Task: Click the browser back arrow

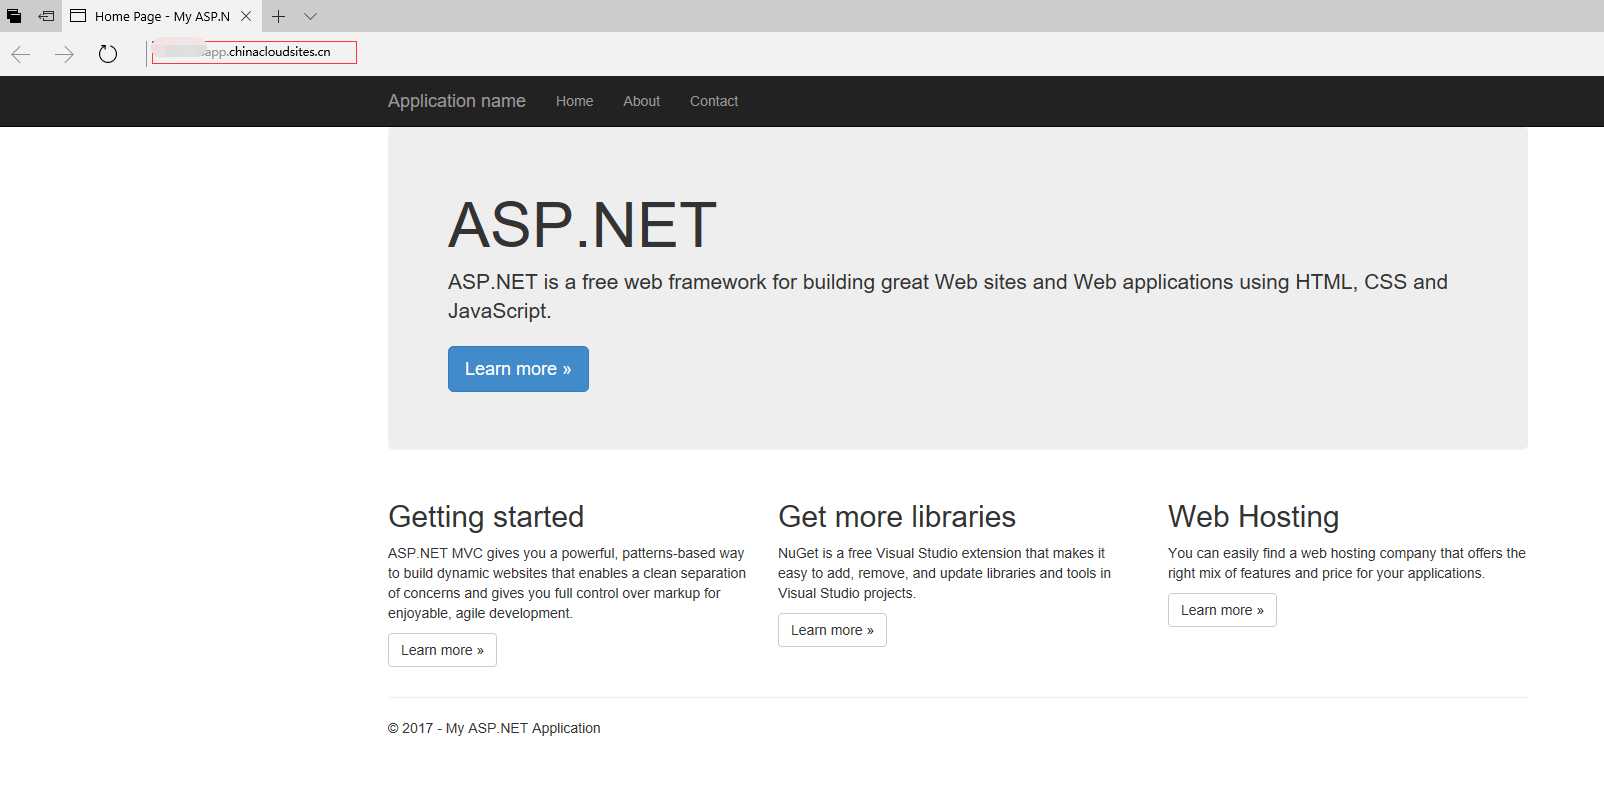Action: 21,54
